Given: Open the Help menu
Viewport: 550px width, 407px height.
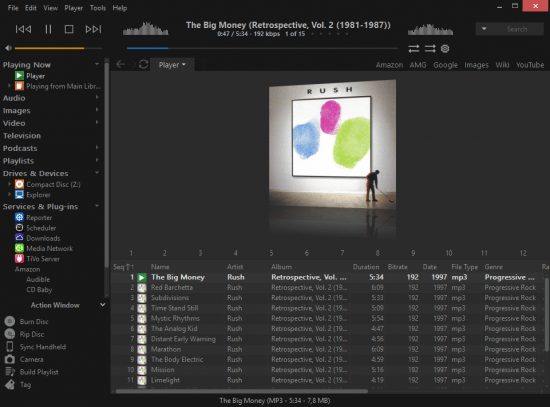Looking at the screenshot, I should click(120, 8).
